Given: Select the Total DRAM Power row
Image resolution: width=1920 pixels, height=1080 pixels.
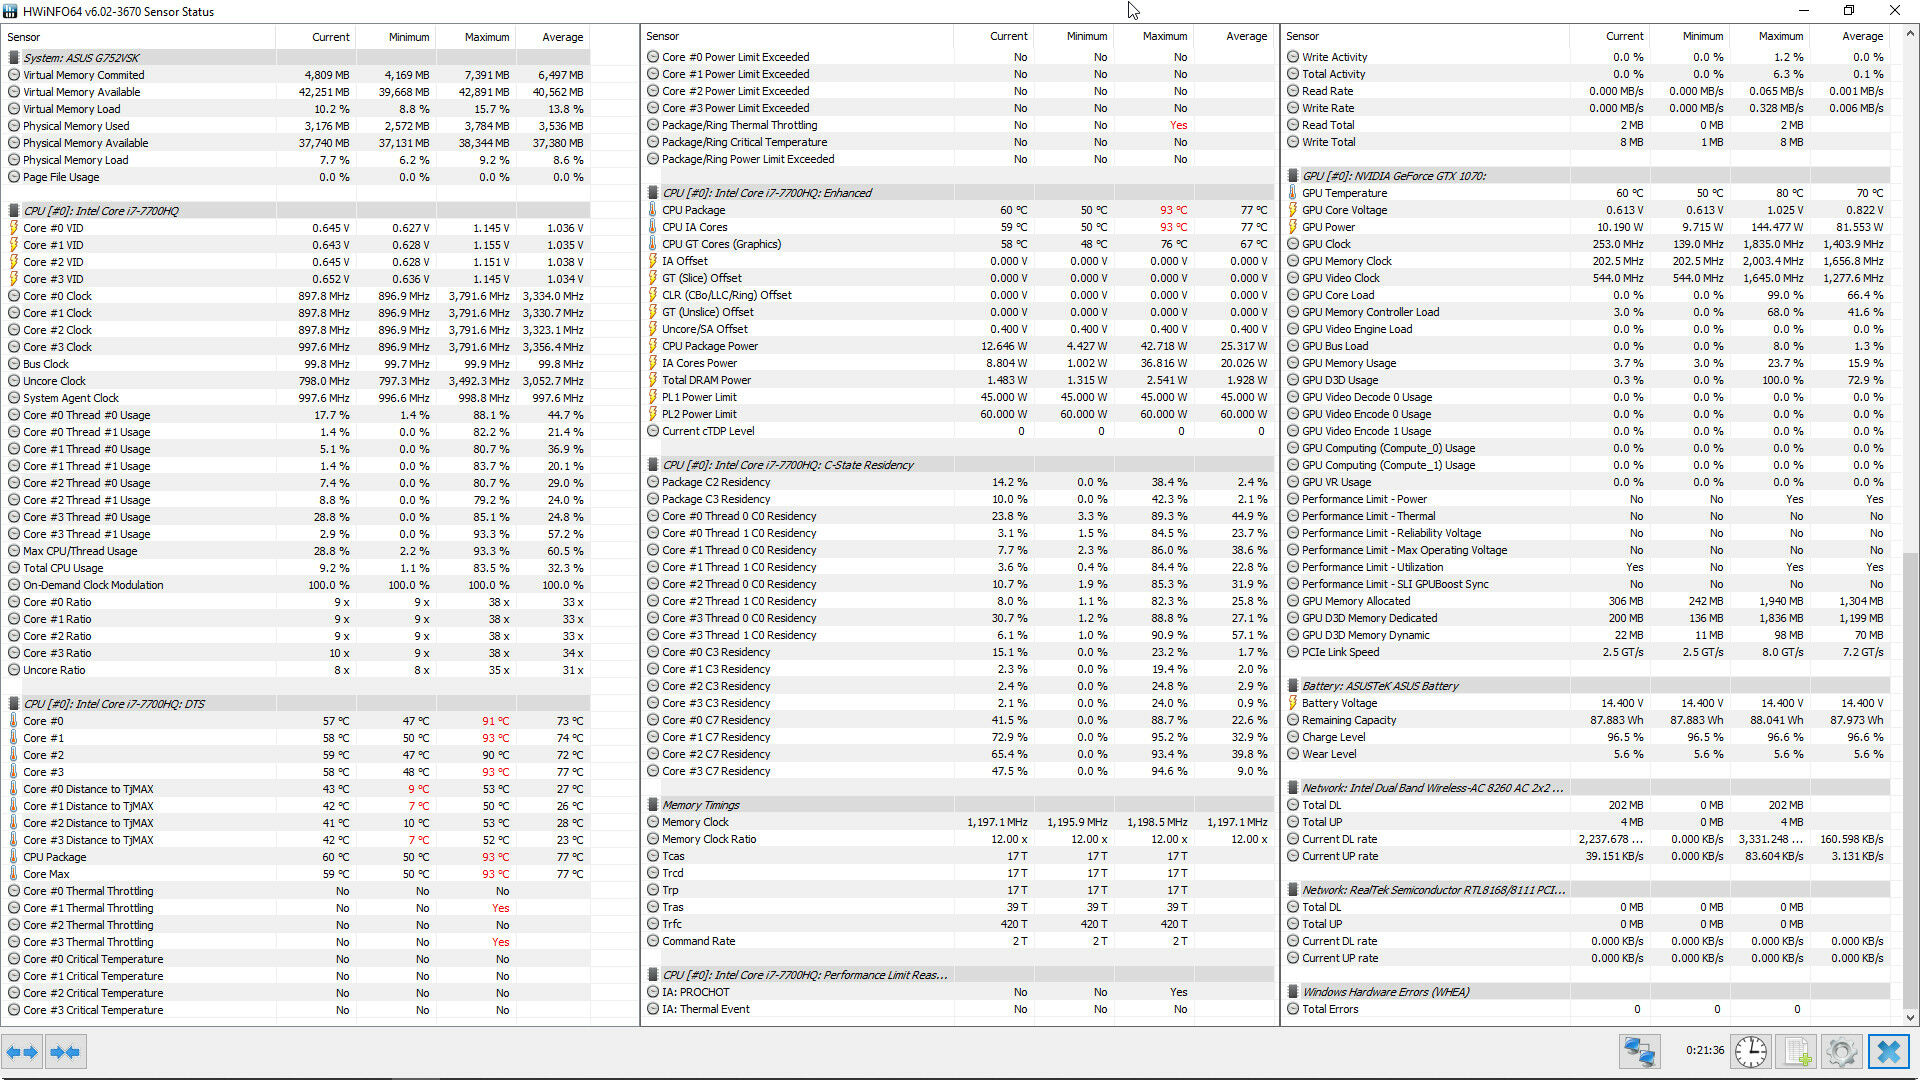Looking at the screenshot, I should click(x=959, y=380).
